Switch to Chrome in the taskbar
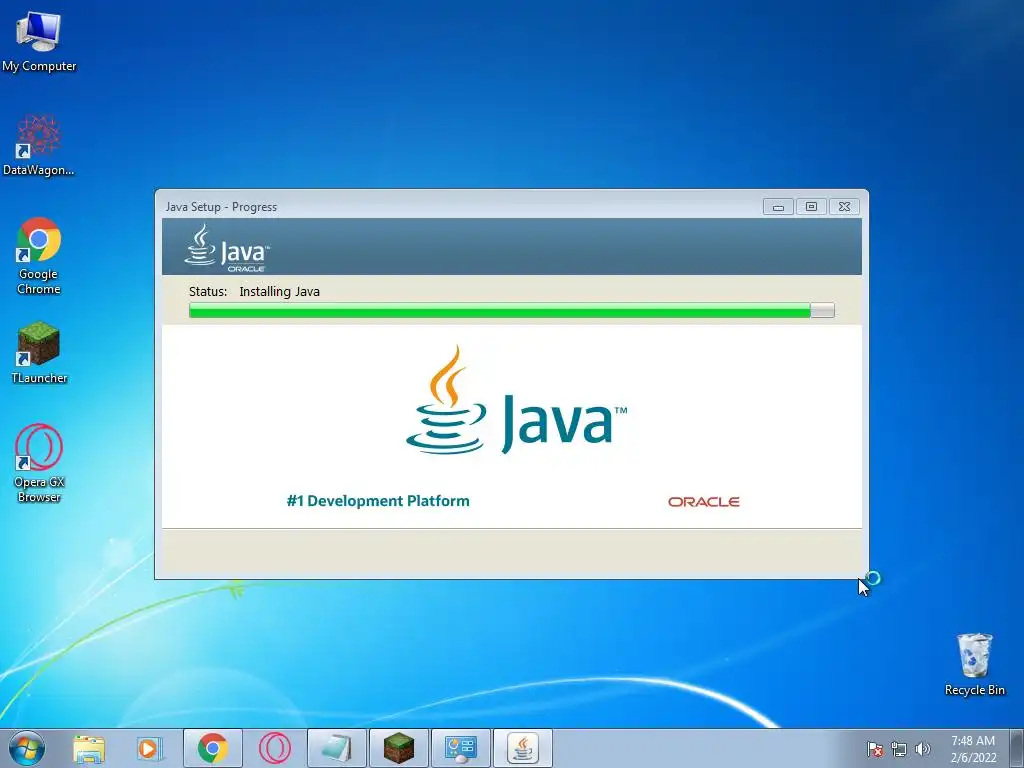Viewport: 1024px width, 768px height. pyautogui.click(x=213, y=748)
